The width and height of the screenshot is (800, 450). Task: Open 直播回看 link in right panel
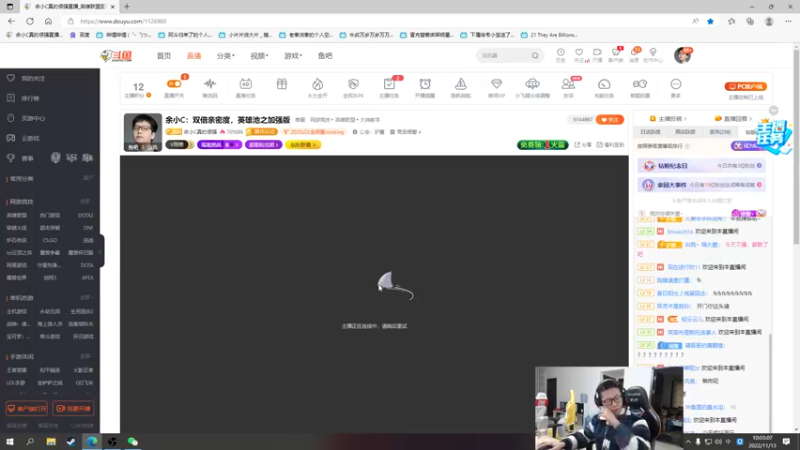pos(734,119)
